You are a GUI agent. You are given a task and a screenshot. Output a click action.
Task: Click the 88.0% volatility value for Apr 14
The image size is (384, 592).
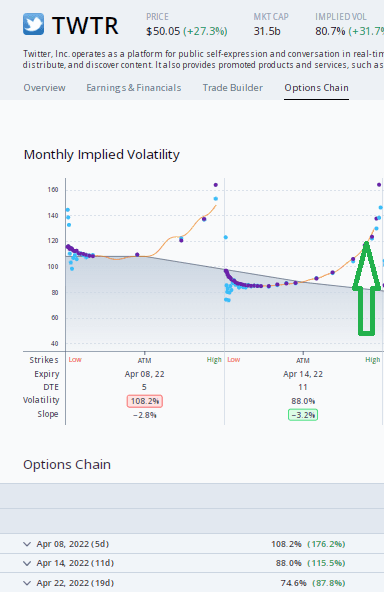tap(303, 401)
